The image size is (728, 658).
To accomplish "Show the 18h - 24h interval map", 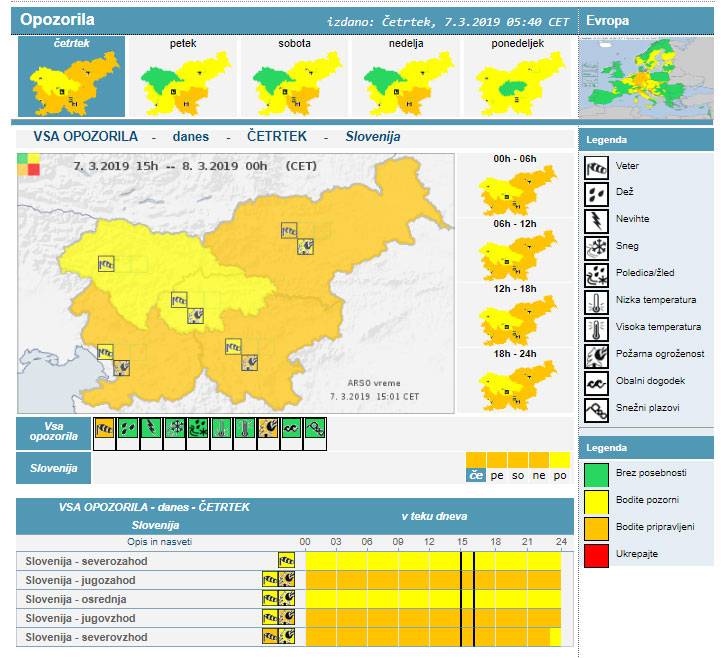I will [515, 381].
